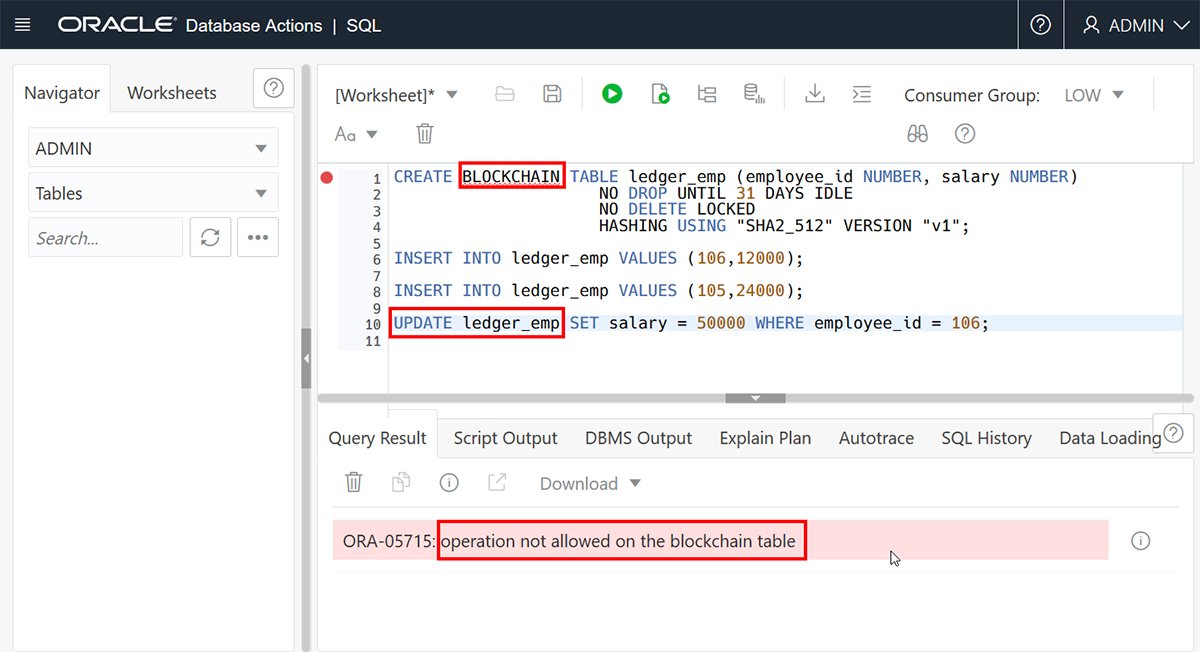Refresh the Navigator tables list
This screenshot has width=1200, height=652.
210,237
